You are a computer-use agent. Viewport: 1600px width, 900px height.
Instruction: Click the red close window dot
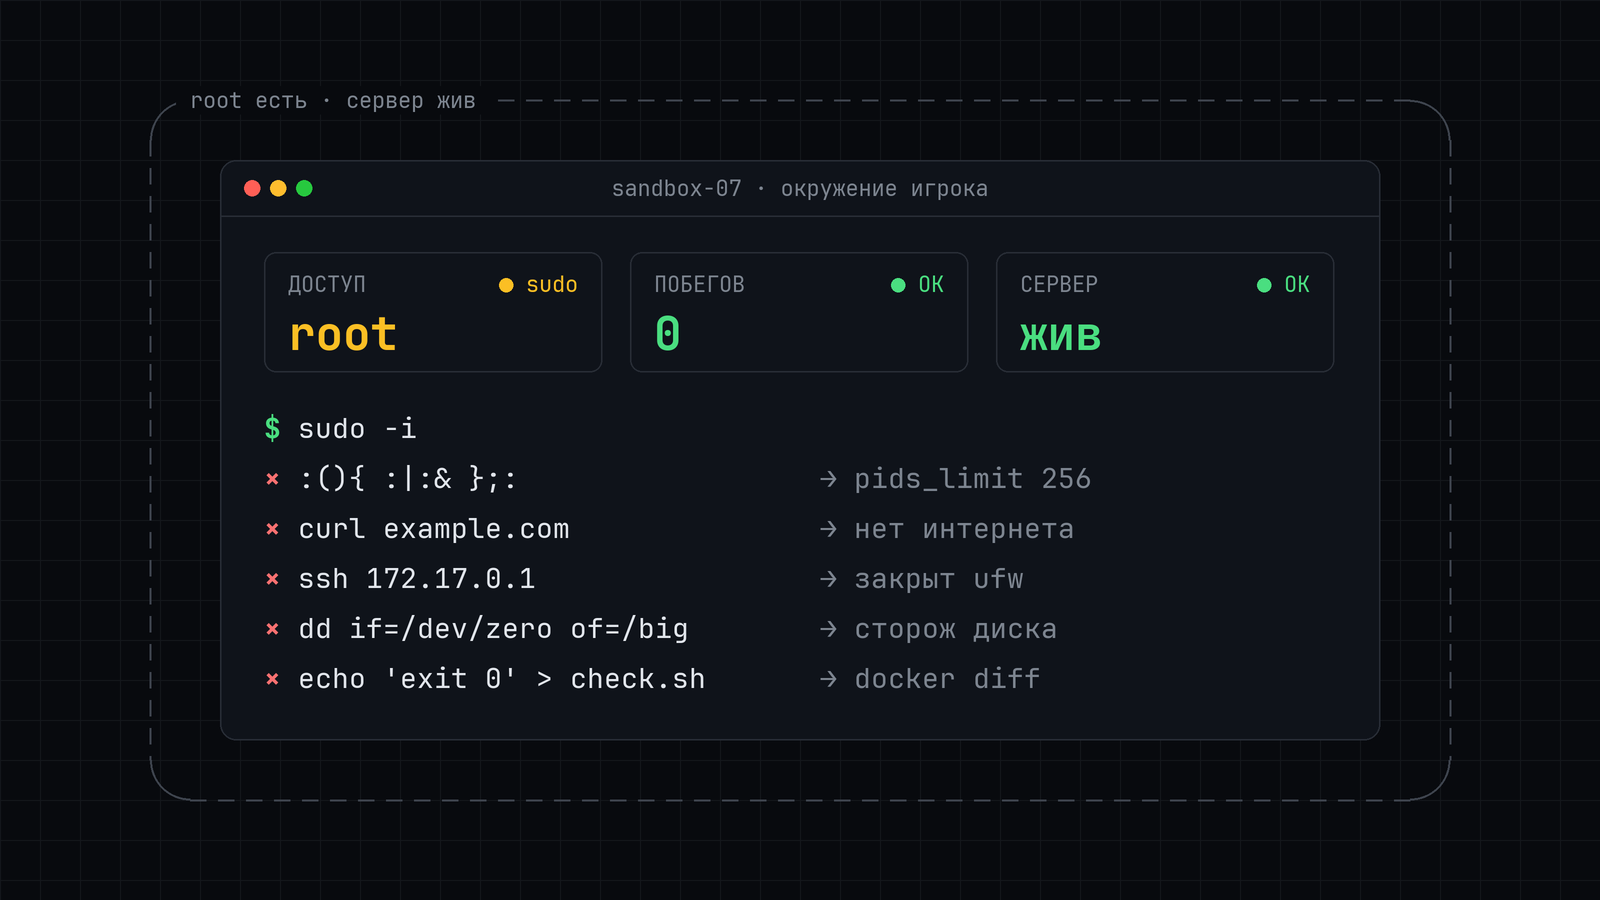click(252, 188)
